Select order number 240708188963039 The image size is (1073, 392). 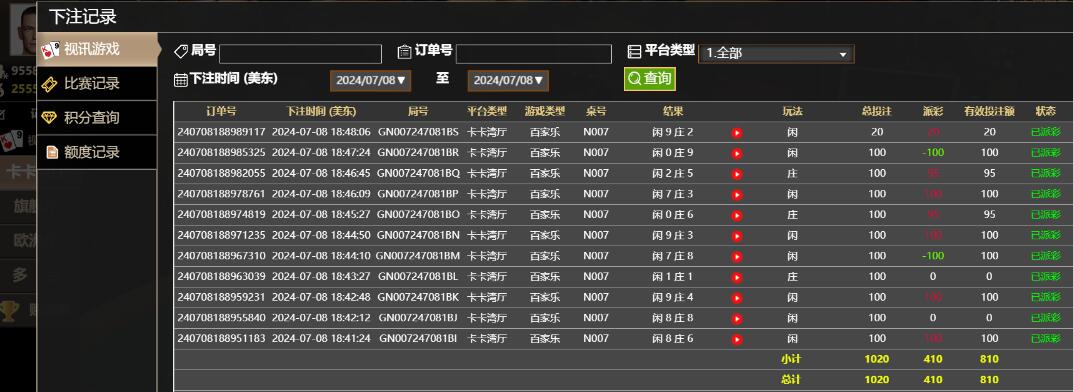click(221, 276)
